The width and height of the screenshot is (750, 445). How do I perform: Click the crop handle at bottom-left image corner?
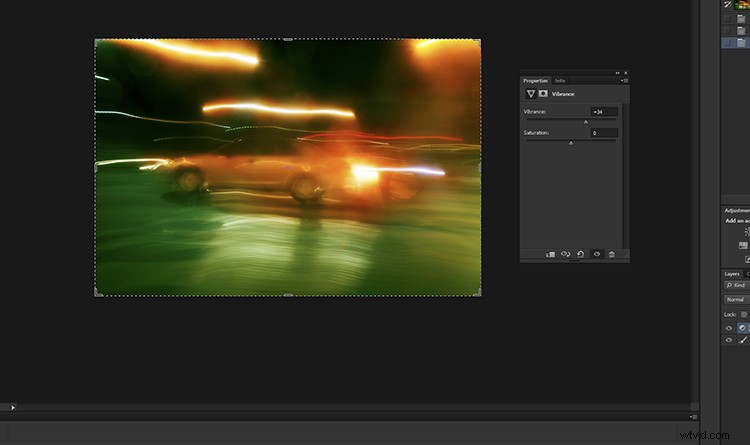pyautogui.click(x=98, y=293)
